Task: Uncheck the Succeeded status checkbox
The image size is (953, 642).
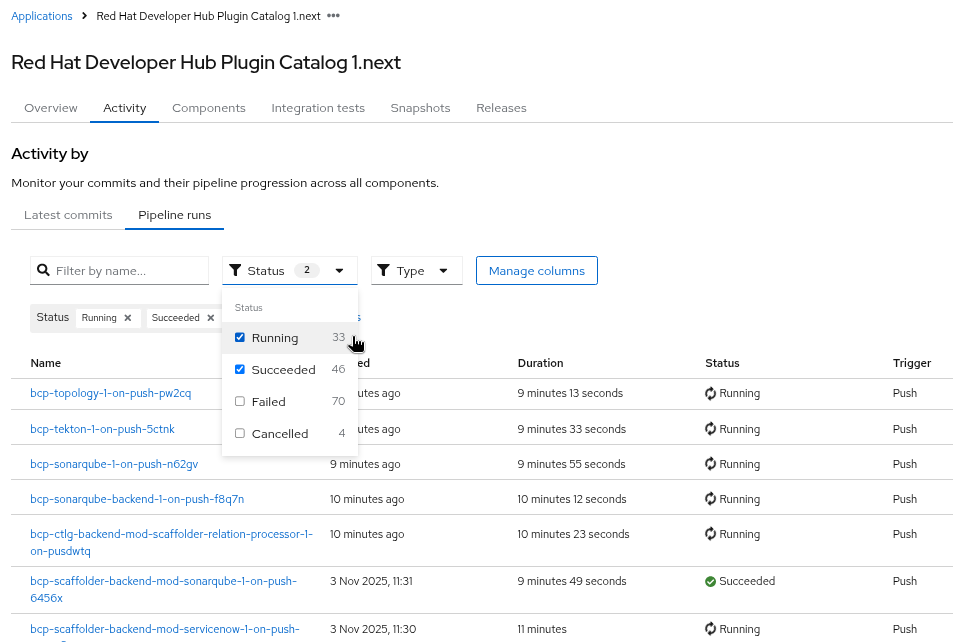Action: coord(240,370)
